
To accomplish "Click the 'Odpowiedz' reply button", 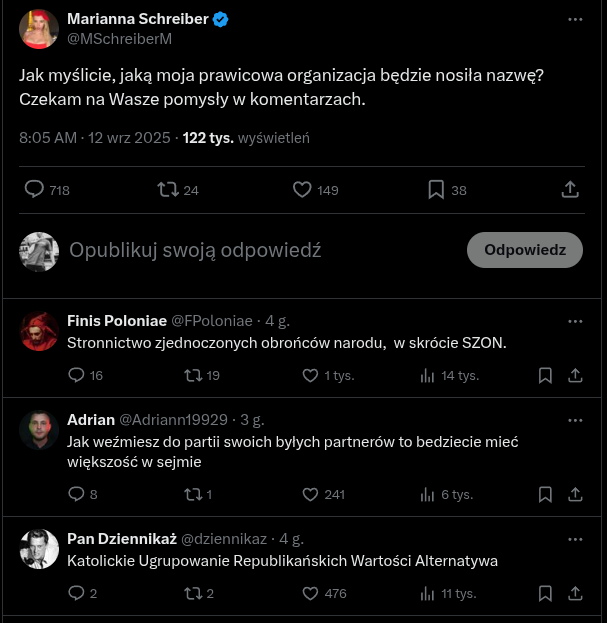I will pos(525,250).
